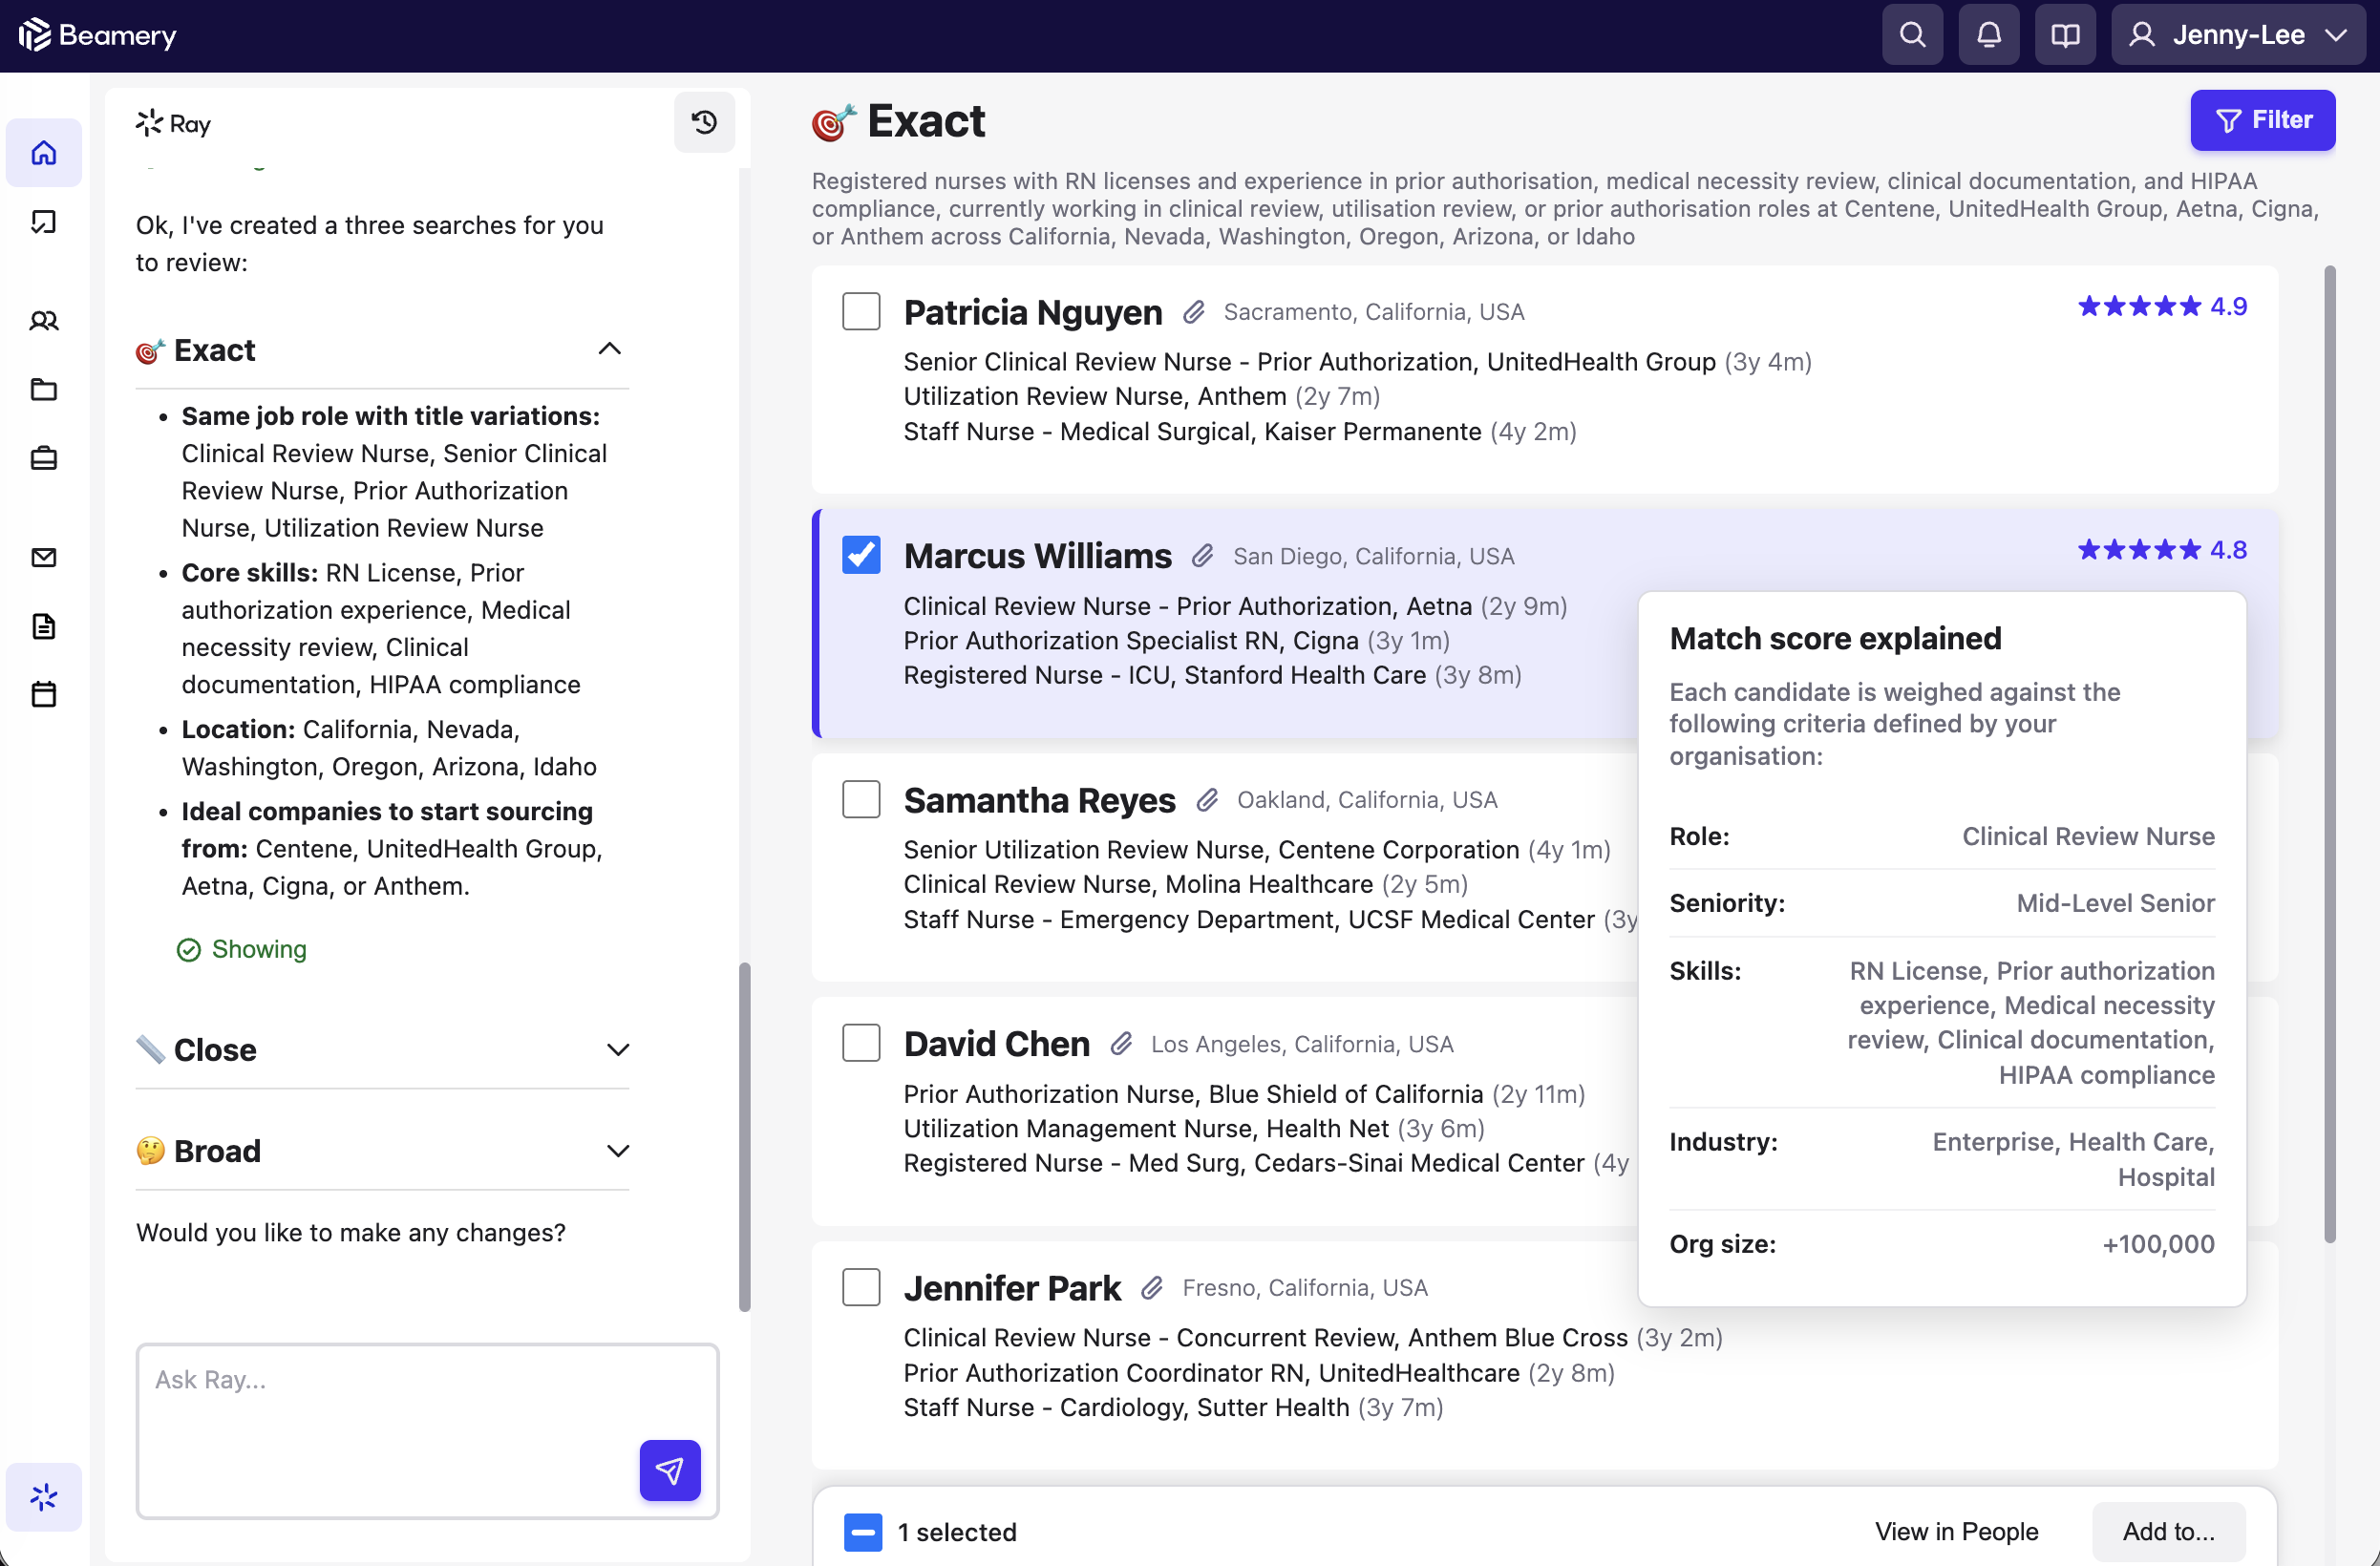Viewport: 2380px width, 1566px height.
Task: Open paperclip icon next to Jennifer Park
Action: coord(1152,1288)
